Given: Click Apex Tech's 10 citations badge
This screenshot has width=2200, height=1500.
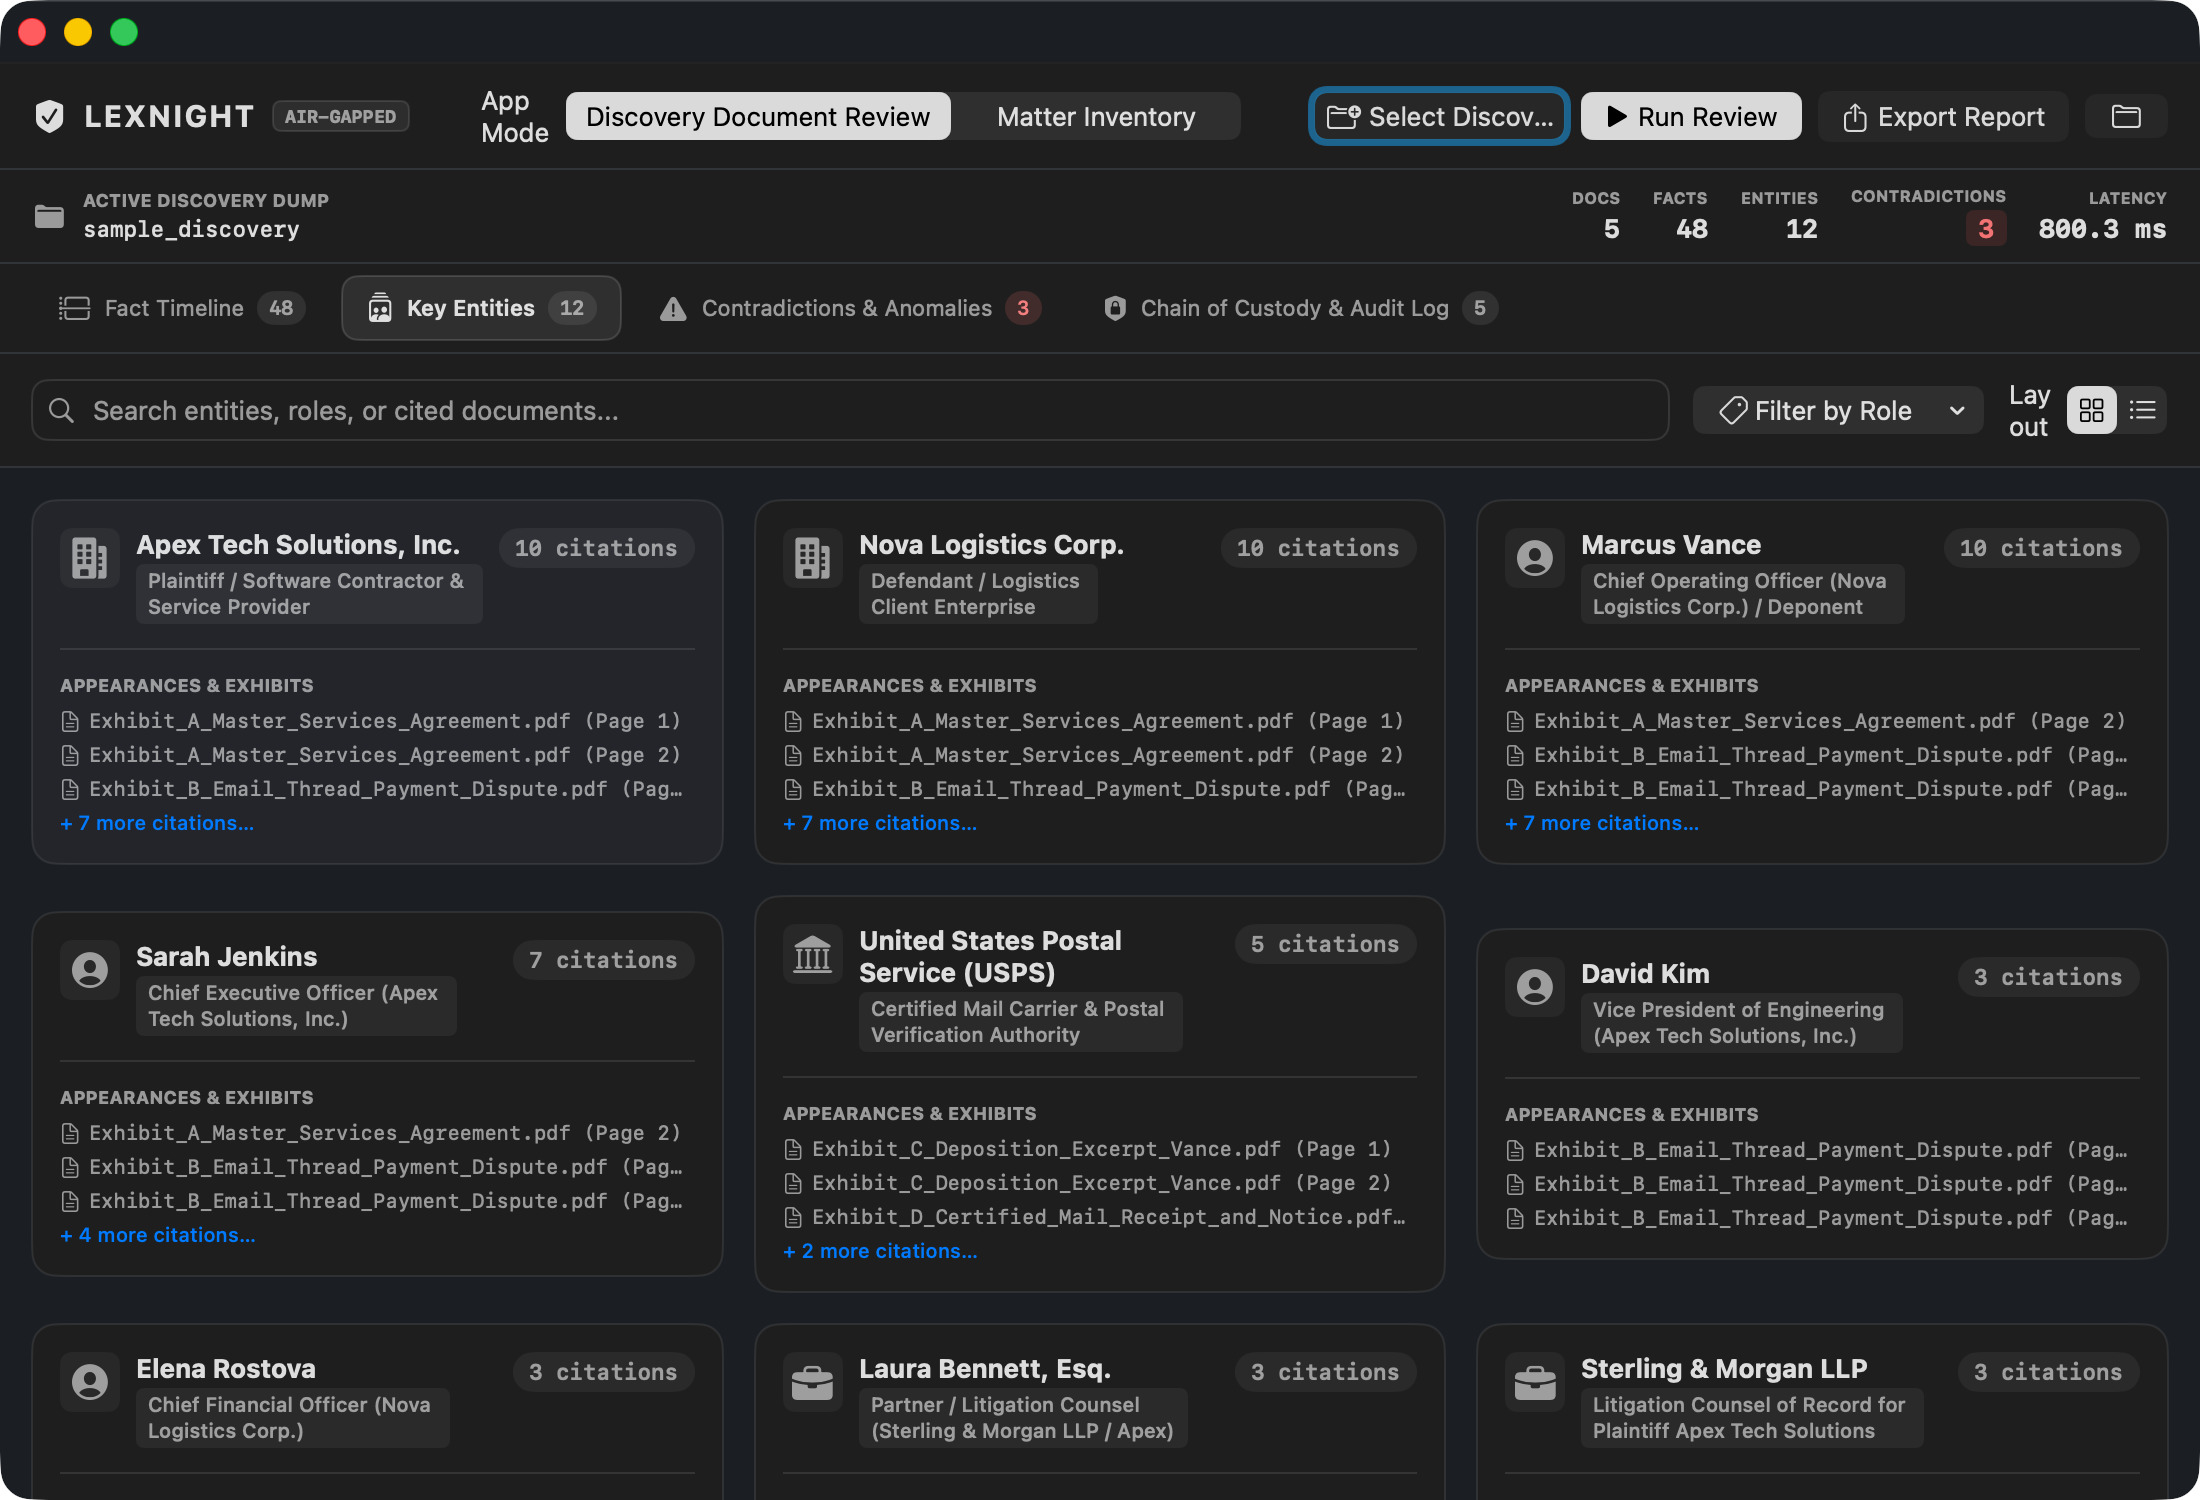Looking at the screenshot, I should pos(596,548).
